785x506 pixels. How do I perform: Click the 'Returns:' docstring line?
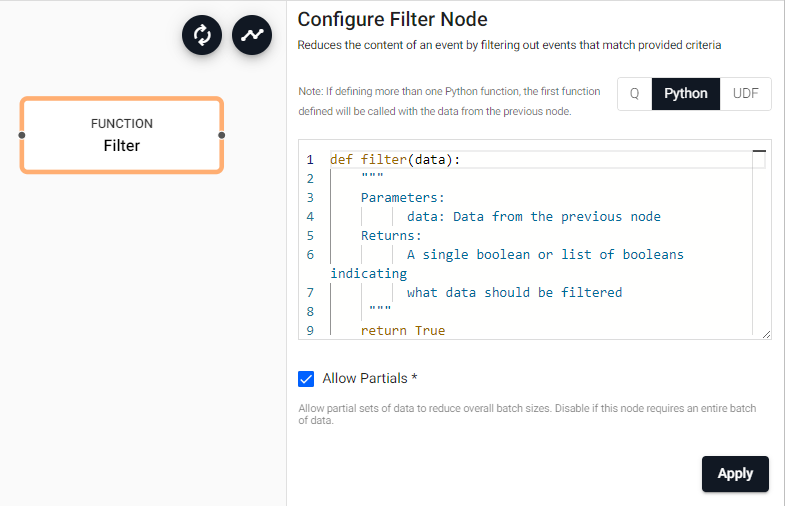coord(391,236)
